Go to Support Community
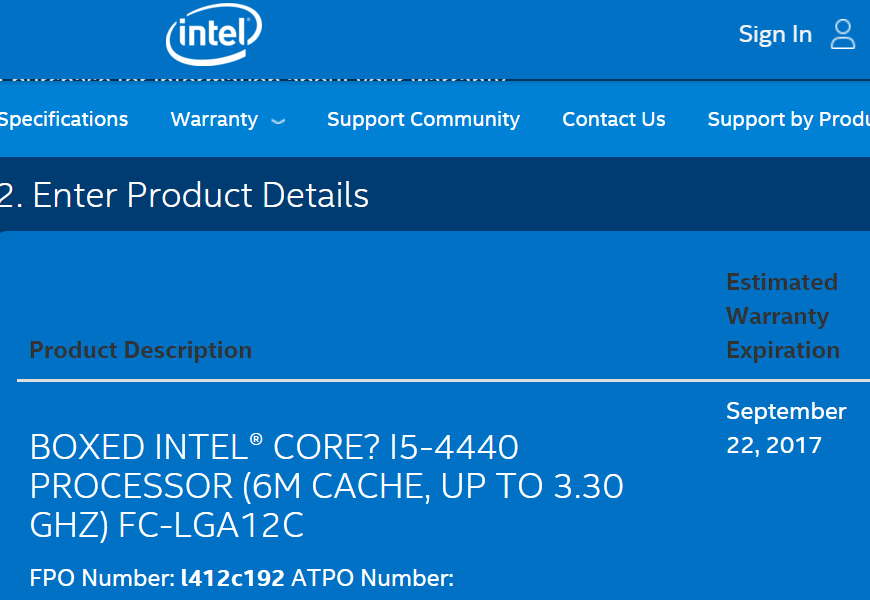The image size is (870, 600). point(423,119)
